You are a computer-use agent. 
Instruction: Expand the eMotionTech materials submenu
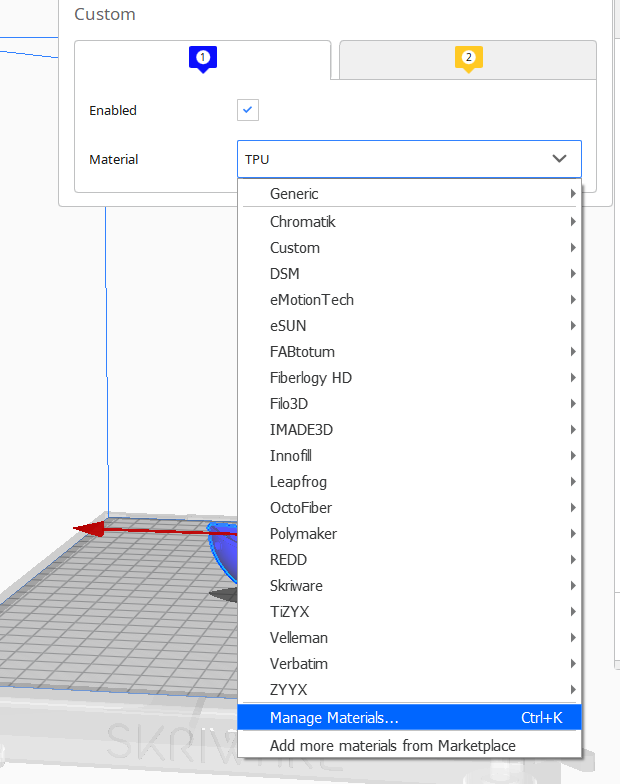point(409,300)
